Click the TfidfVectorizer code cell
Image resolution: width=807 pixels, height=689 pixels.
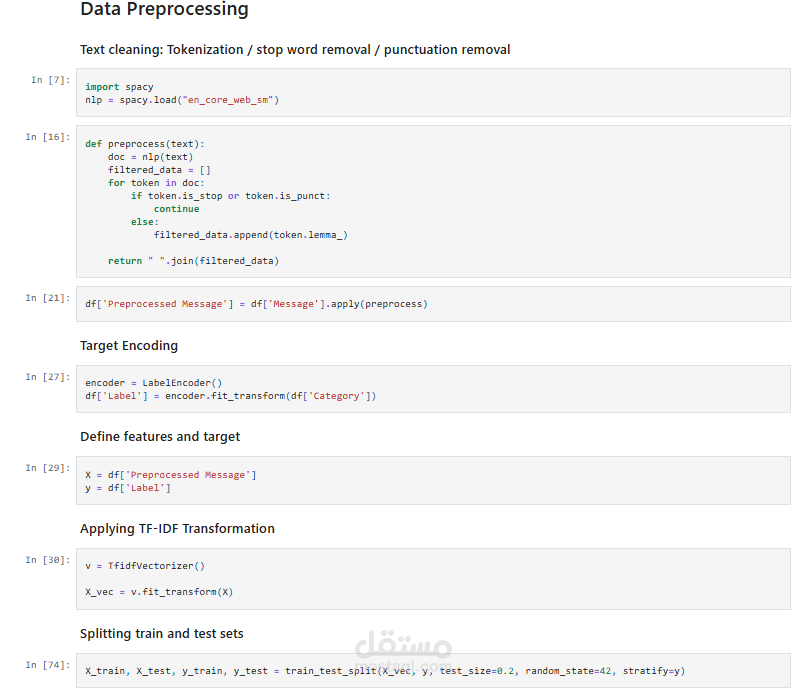point(432,578)
